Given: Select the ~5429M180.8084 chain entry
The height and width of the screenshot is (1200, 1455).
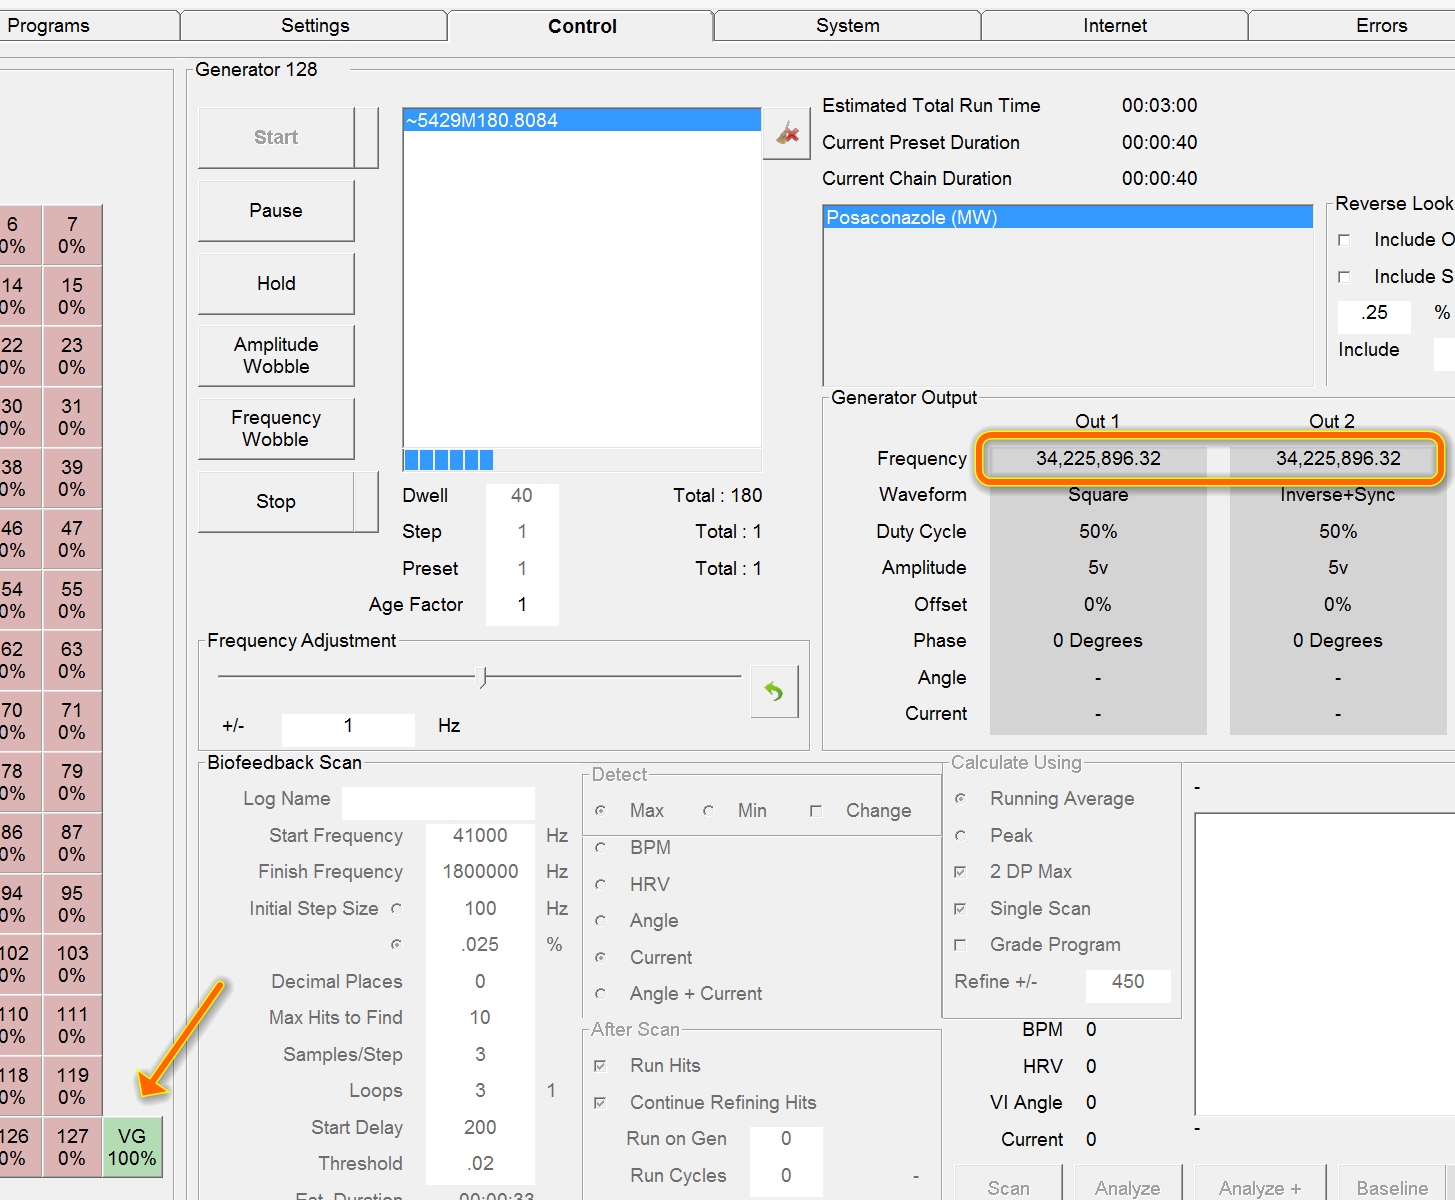Looking at the screenshot, I should pos(582,121).
